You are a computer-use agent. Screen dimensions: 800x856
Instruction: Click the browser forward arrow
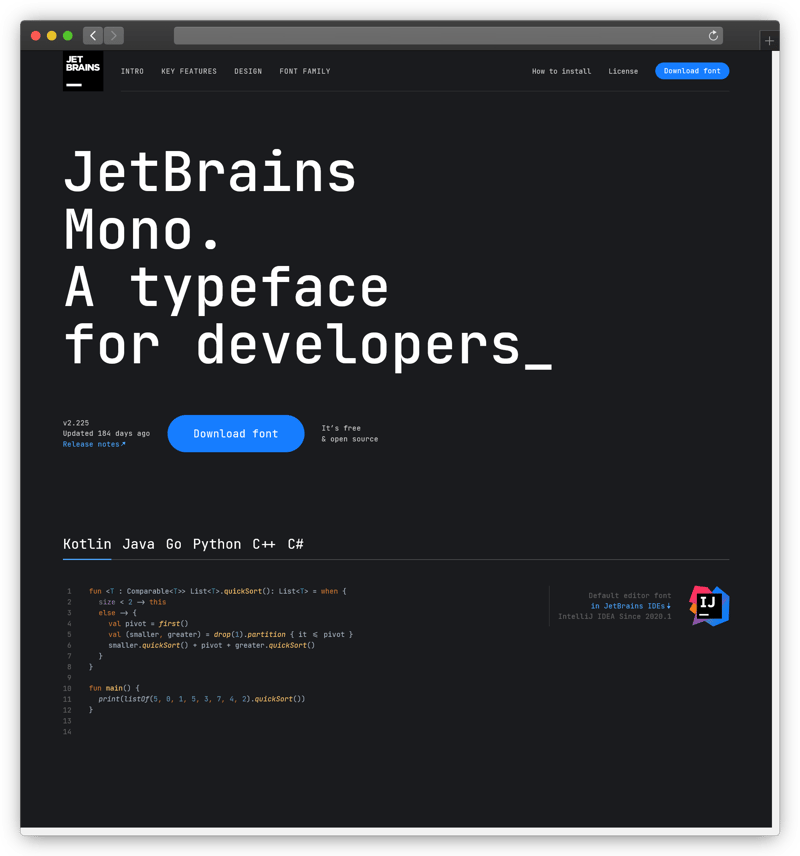114,35
